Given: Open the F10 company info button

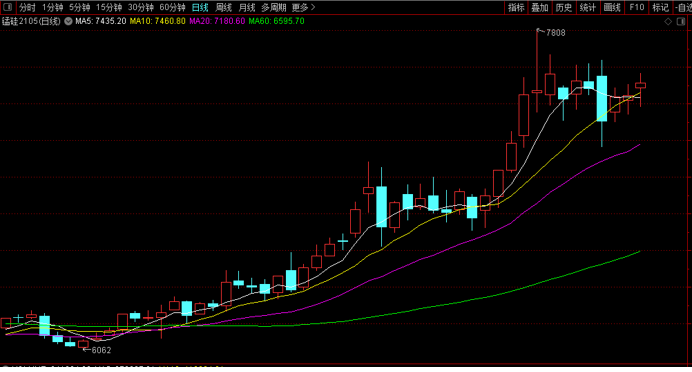Looking at the screenshot, I should [636, 8].
